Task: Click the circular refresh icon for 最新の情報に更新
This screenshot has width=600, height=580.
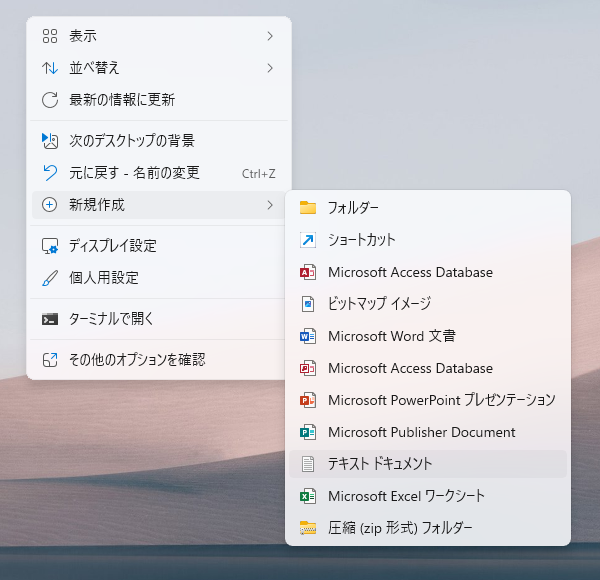Action: pos(50,100)
